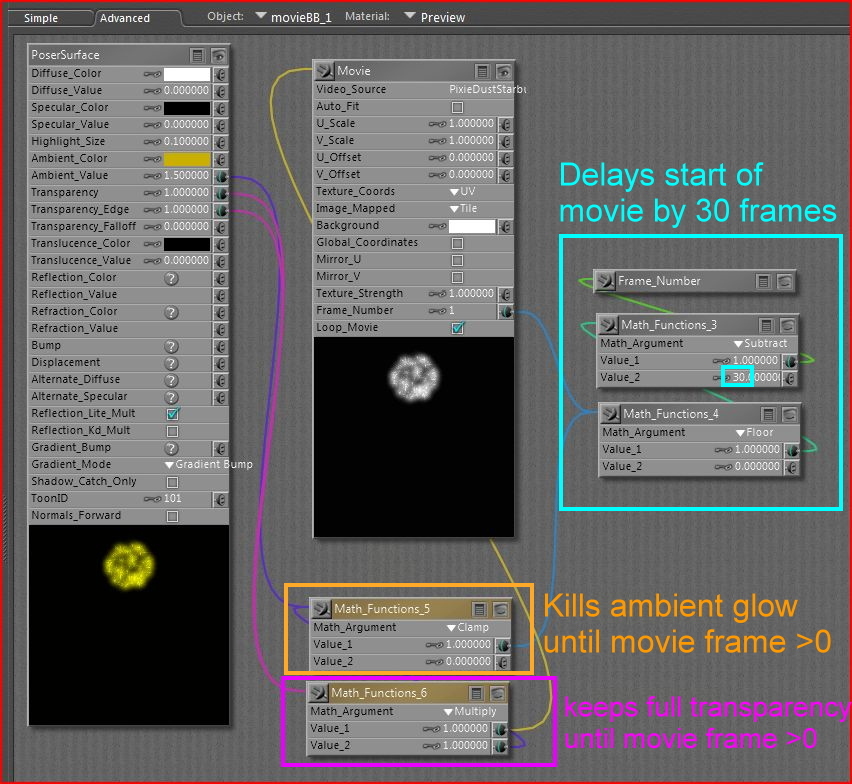Toggle Math_Functions_5 options panel icon

pyautogui.click(x=479, y=610)
